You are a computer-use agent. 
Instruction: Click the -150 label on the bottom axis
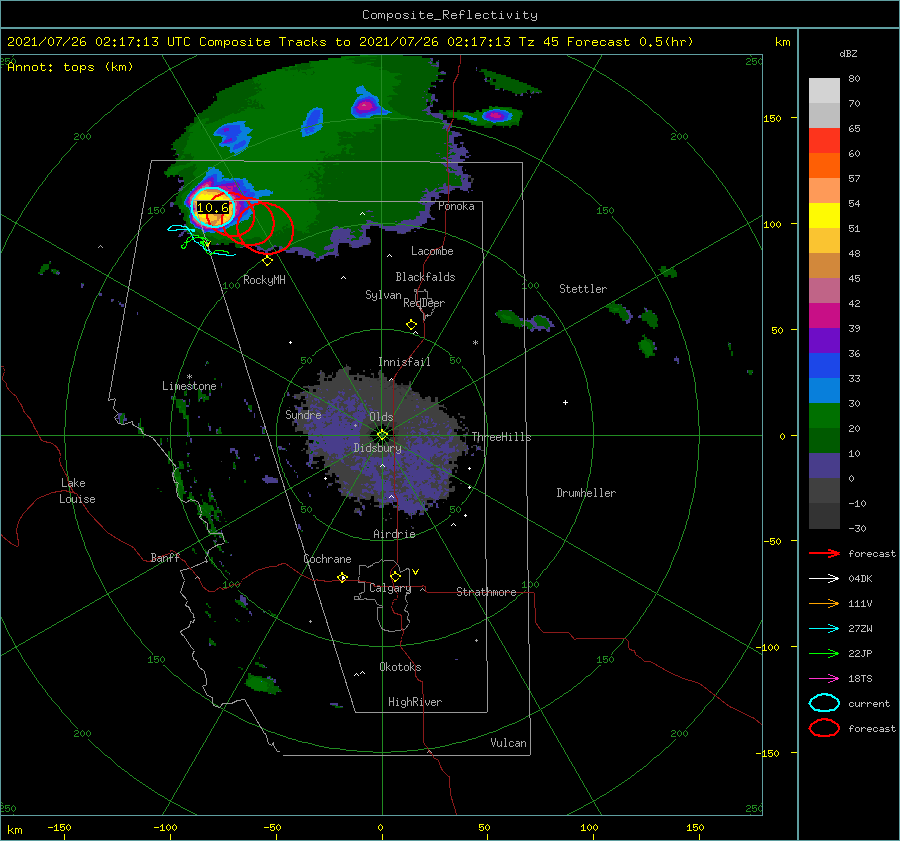[x=59, y=827]
